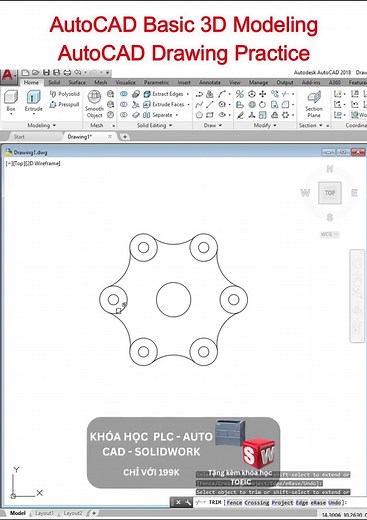Choose the Undo option in TRIM prompt
This screenshot has height=520, width=367.
tap(334, 502)
